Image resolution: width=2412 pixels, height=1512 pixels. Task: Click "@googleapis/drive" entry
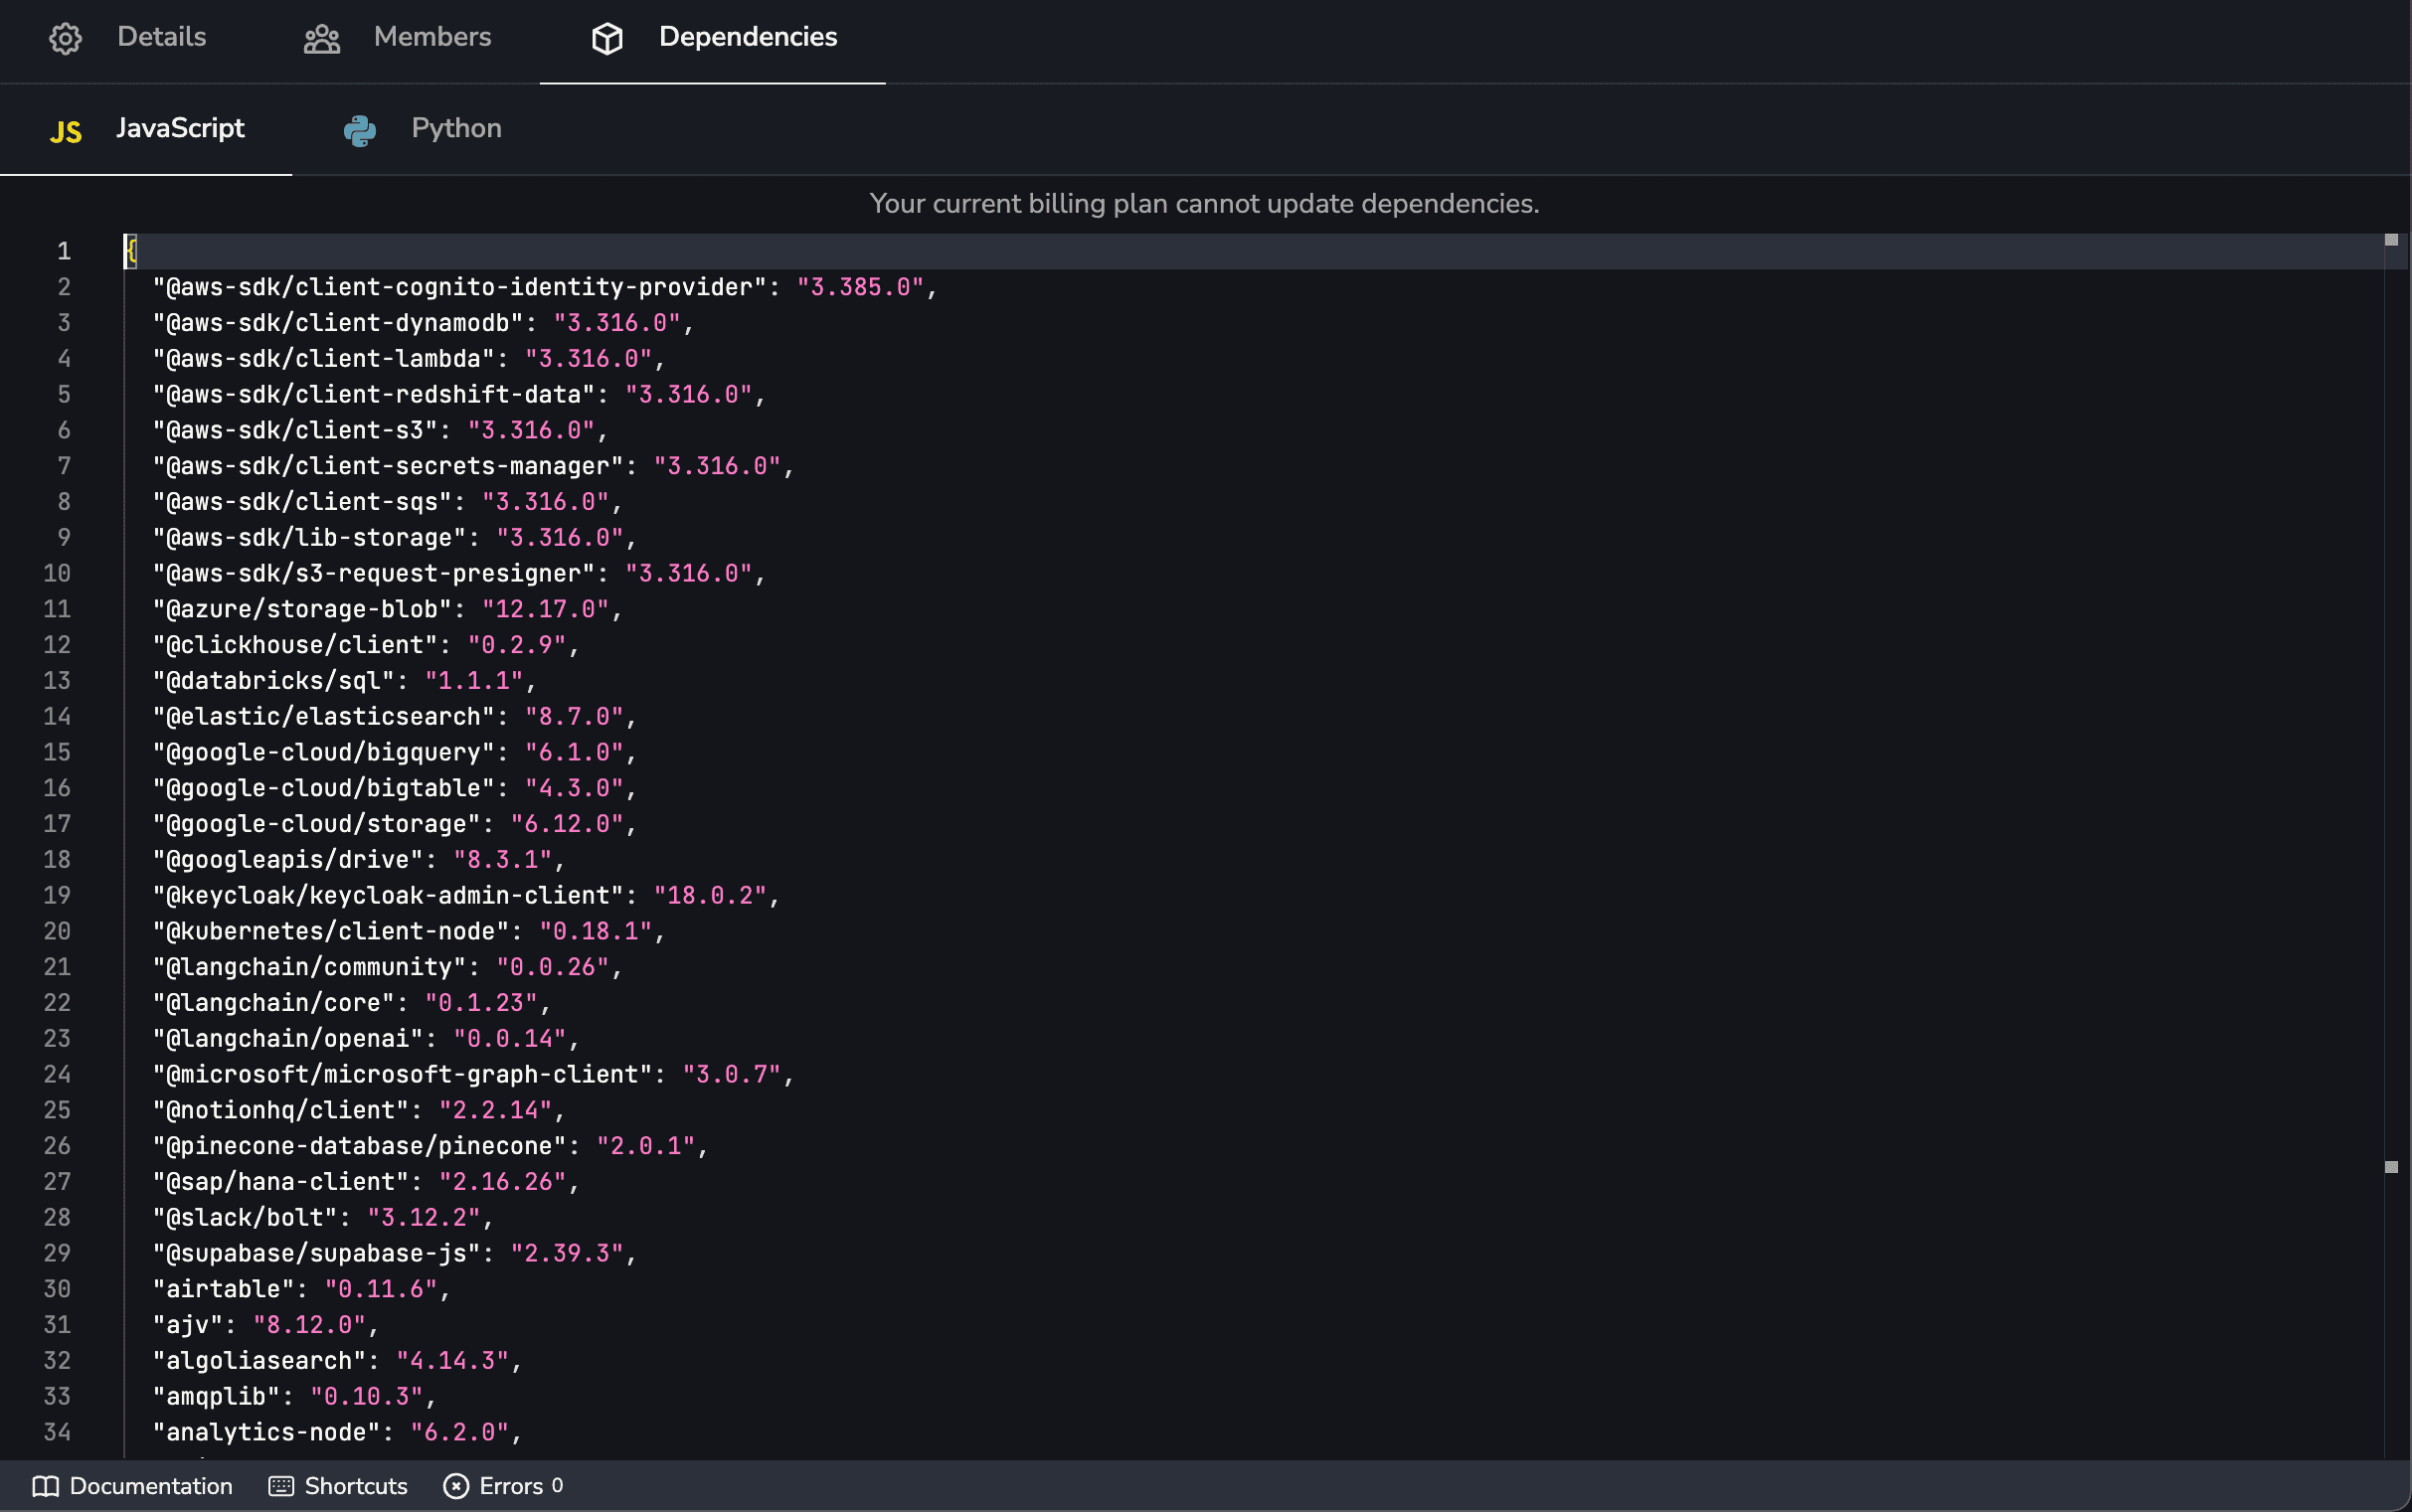click(359, 860)
